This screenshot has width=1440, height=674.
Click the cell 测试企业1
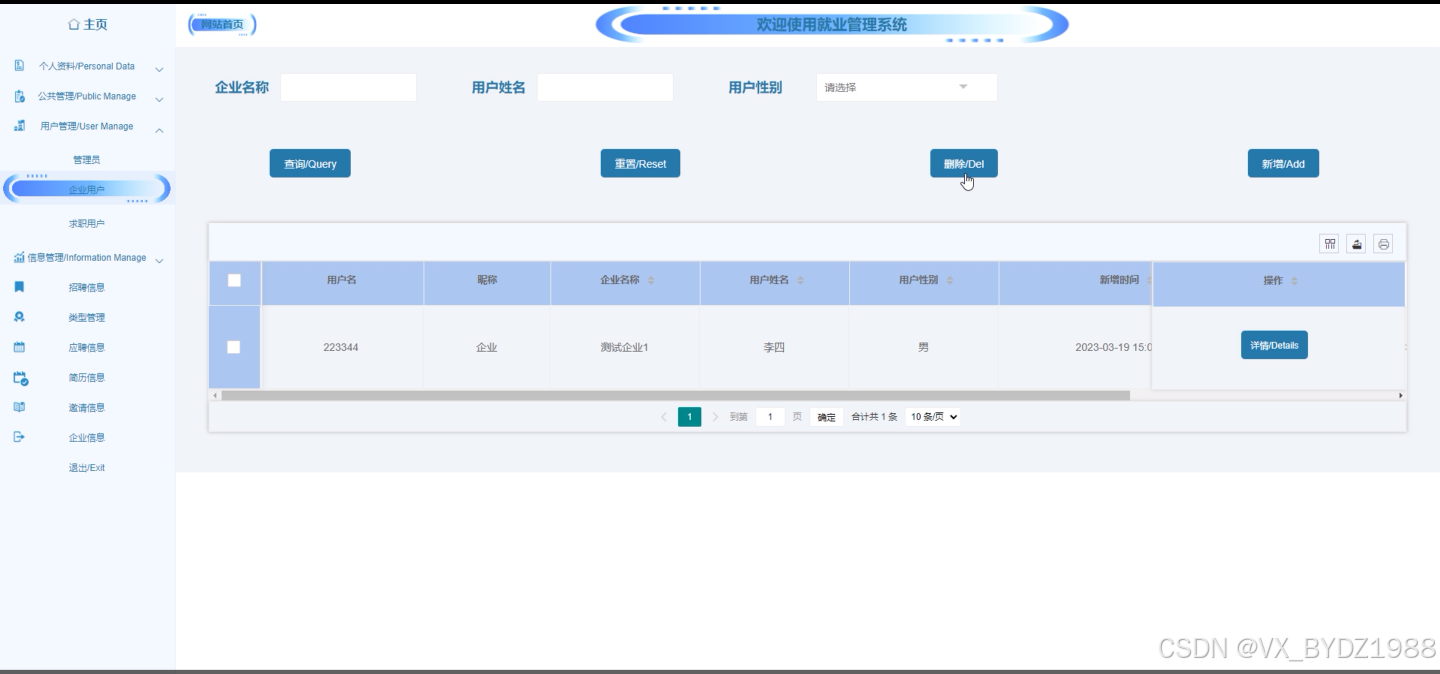coord(625,347)
